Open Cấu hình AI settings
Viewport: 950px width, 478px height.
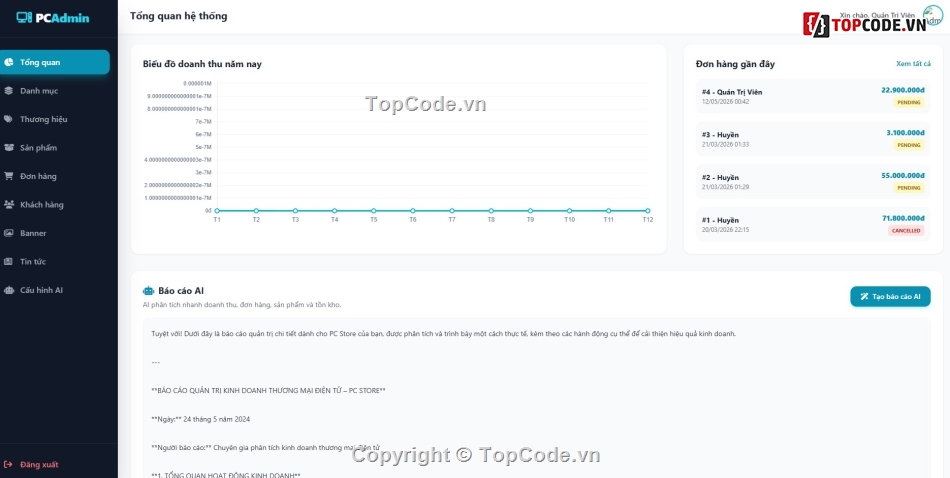tap(55, 290)
